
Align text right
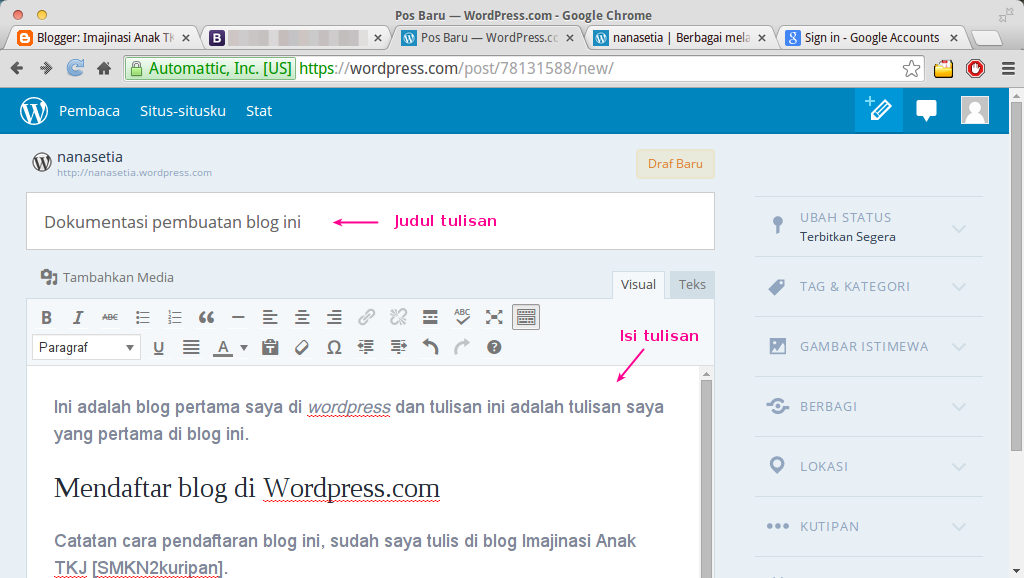click(x=334, y=317)
